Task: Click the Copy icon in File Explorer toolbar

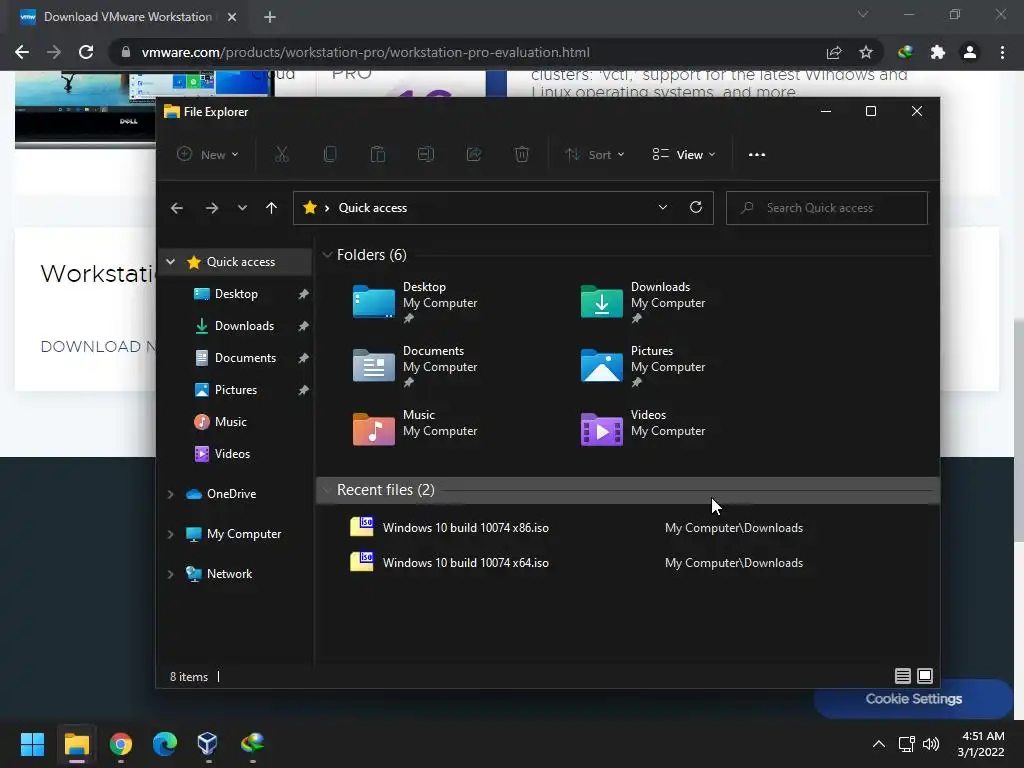Action: [330, 155]
